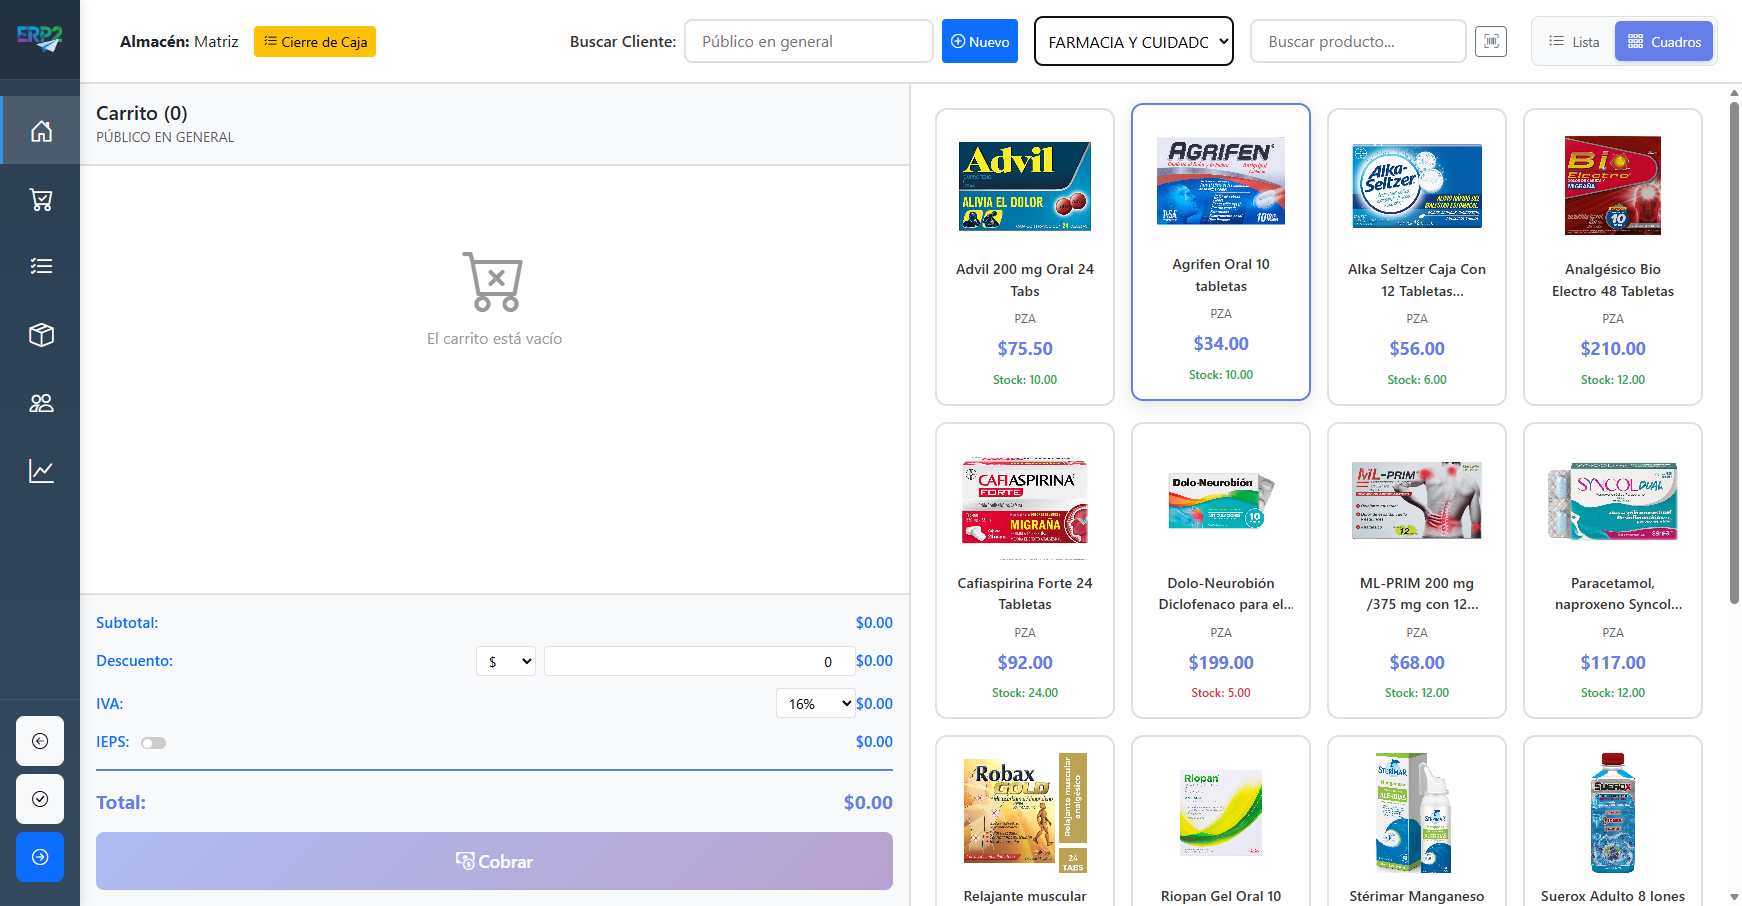Open sales reports via the chart icon

click(40, 470)
